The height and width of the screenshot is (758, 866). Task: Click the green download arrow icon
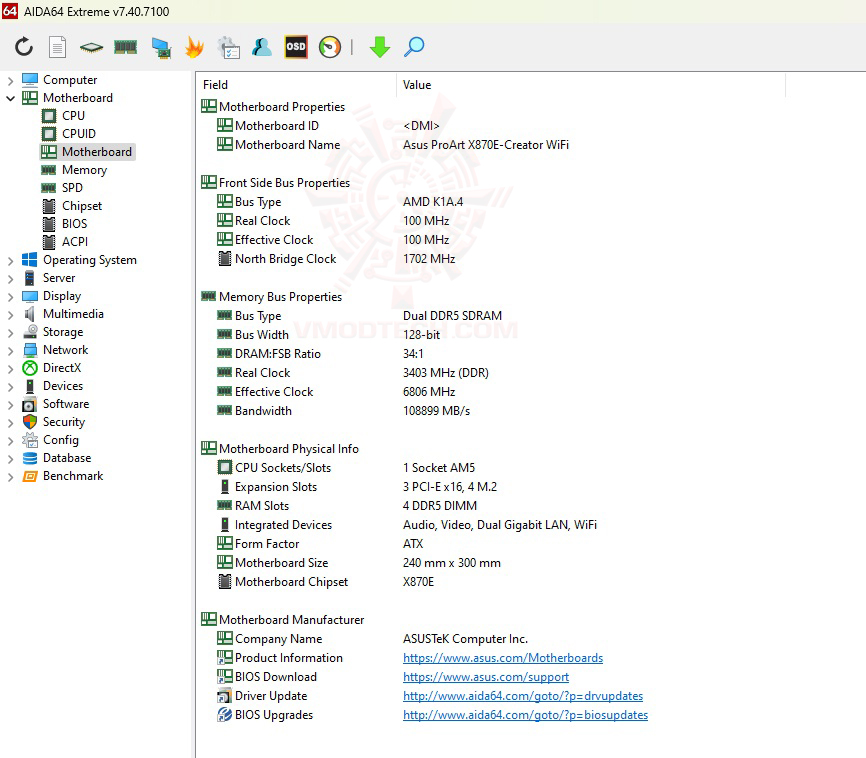[380, 47]
